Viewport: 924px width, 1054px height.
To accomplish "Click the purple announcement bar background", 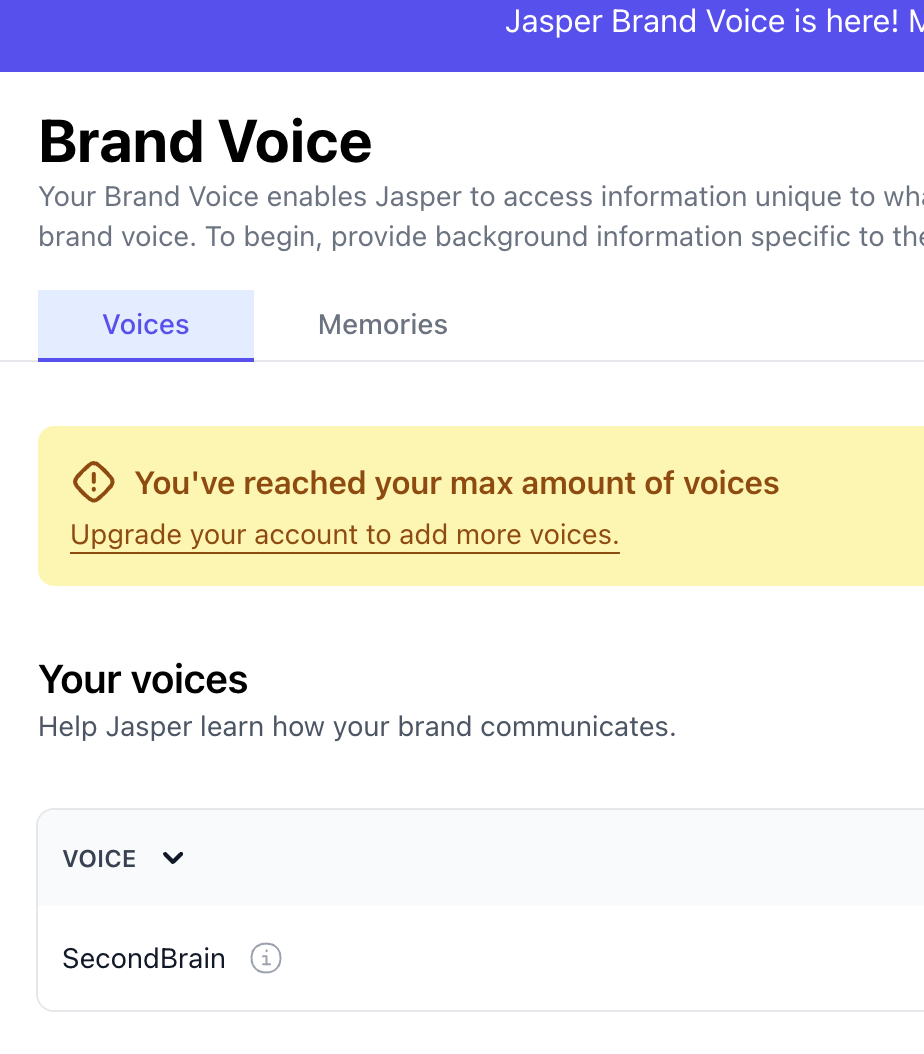I will tap(250, 36).
